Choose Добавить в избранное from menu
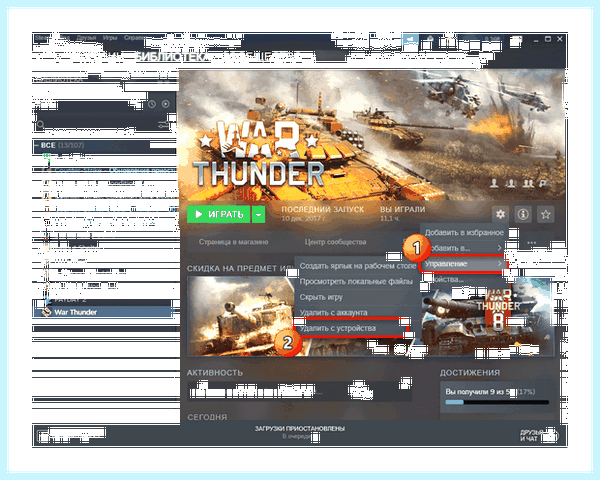This screenshot has width=600, height=480. (464, 232)
